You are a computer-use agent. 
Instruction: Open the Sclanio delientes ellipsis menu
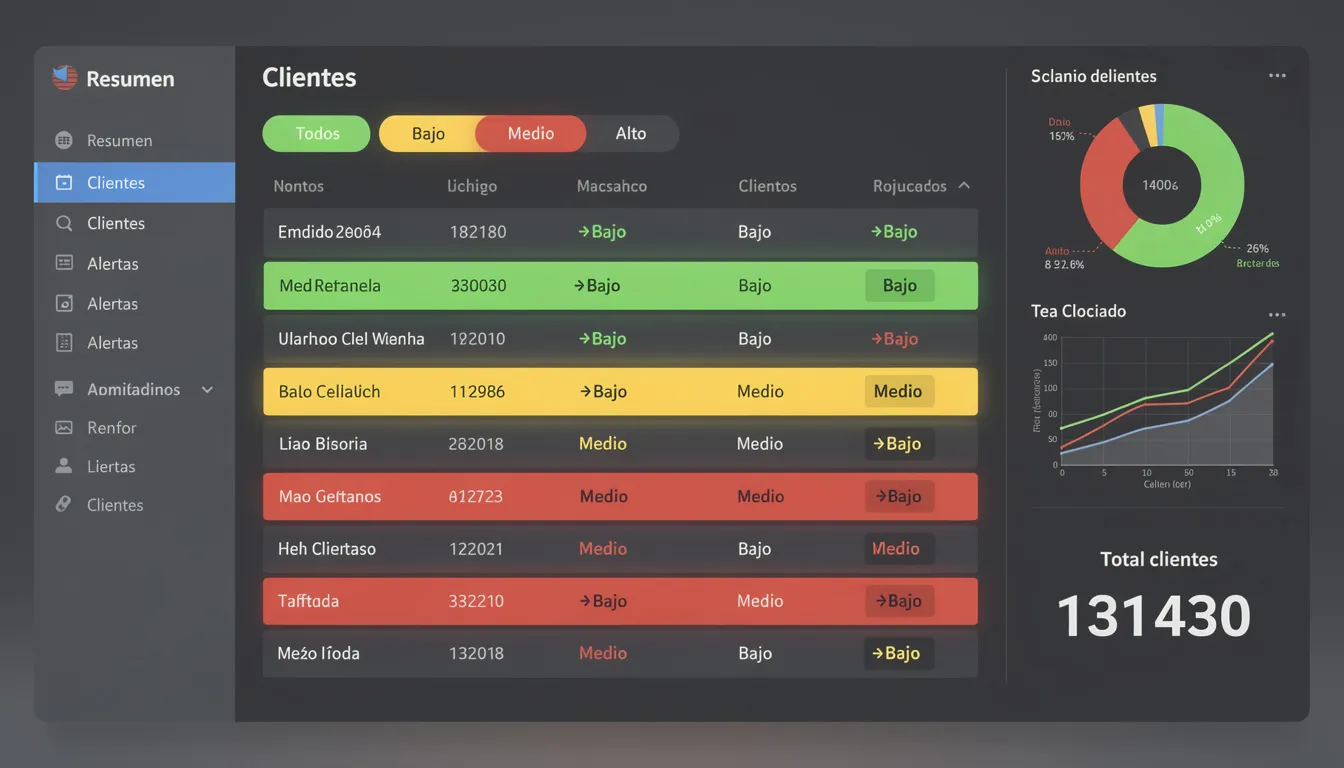pyautogui.click(x=1277, y=75)
